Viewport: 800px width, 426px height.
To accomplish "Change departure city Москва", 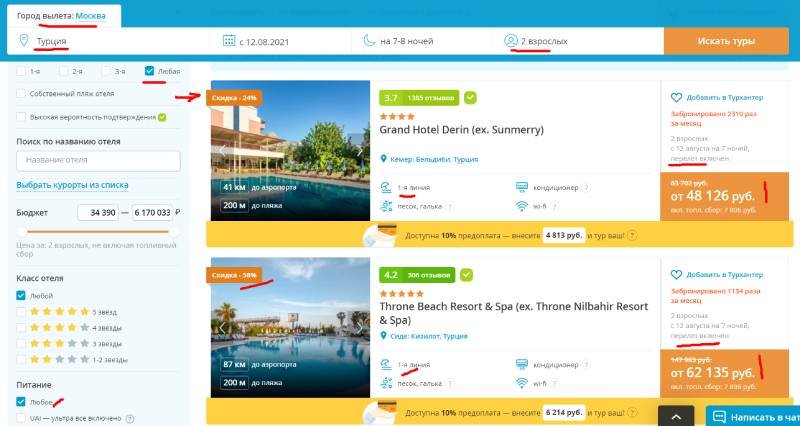I will [90, 16].
